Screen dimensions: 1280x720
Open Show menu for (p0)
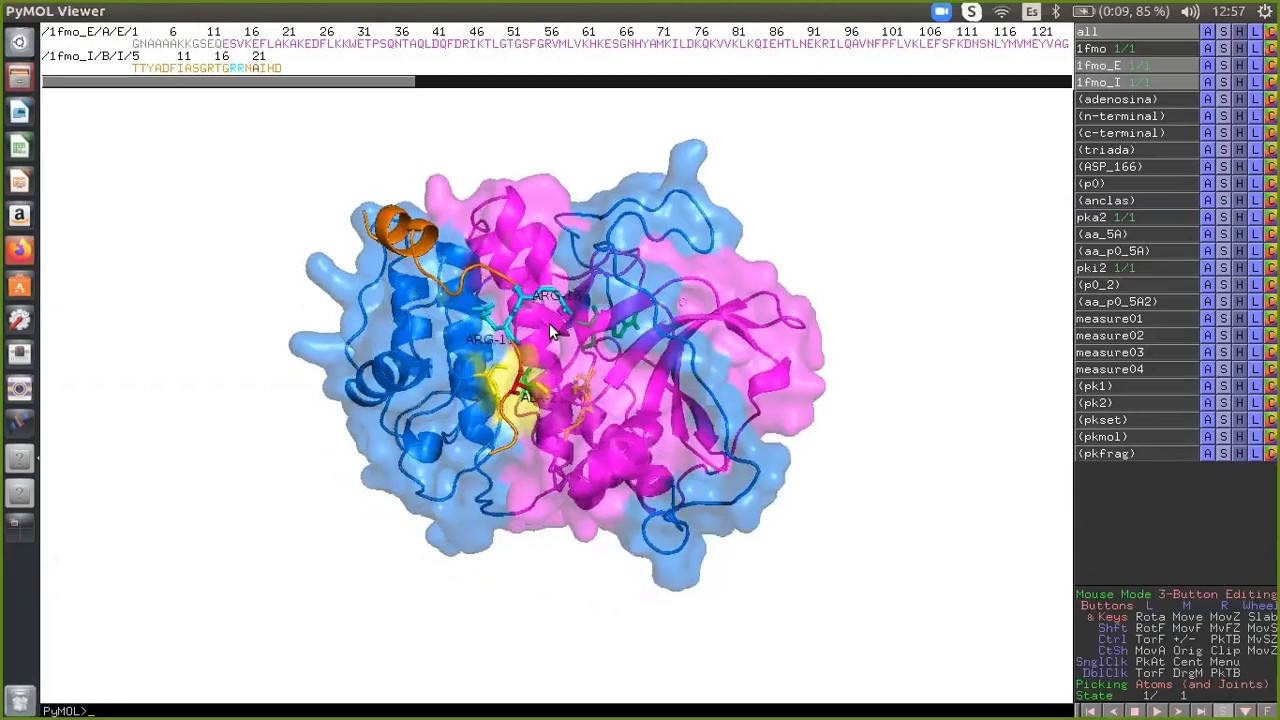tap(1223, 184)
